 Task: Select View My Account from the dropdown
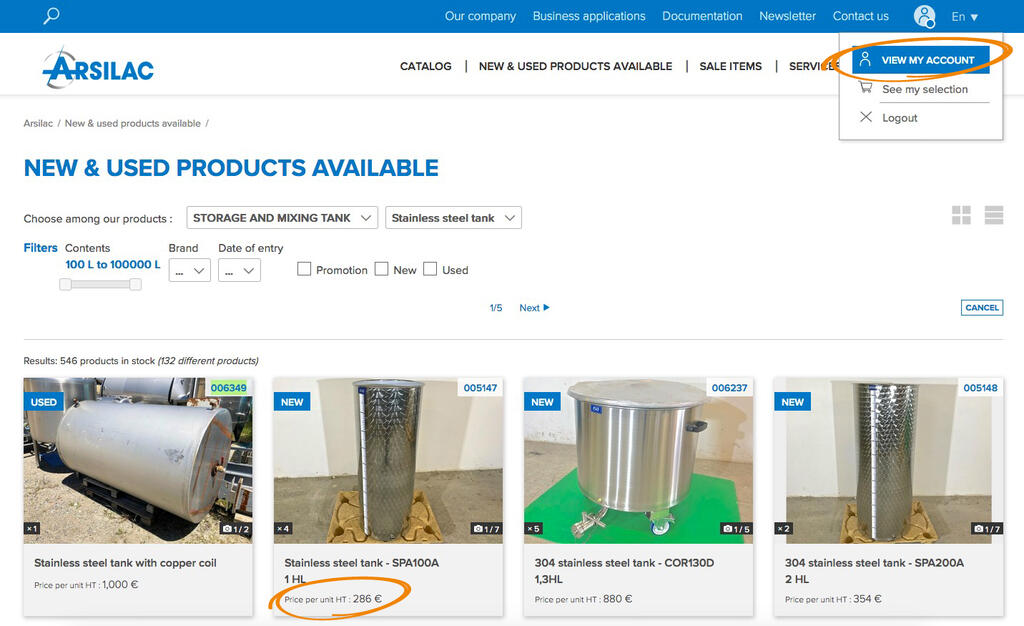click(x=921, y=59)
